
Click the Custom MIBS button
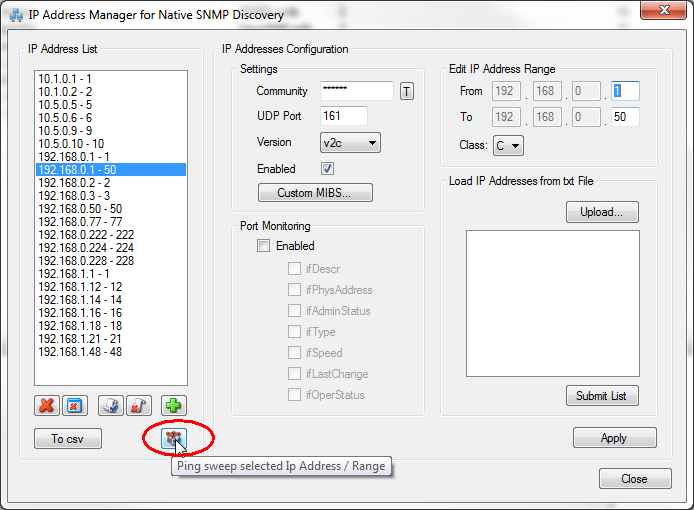(316, 192)
